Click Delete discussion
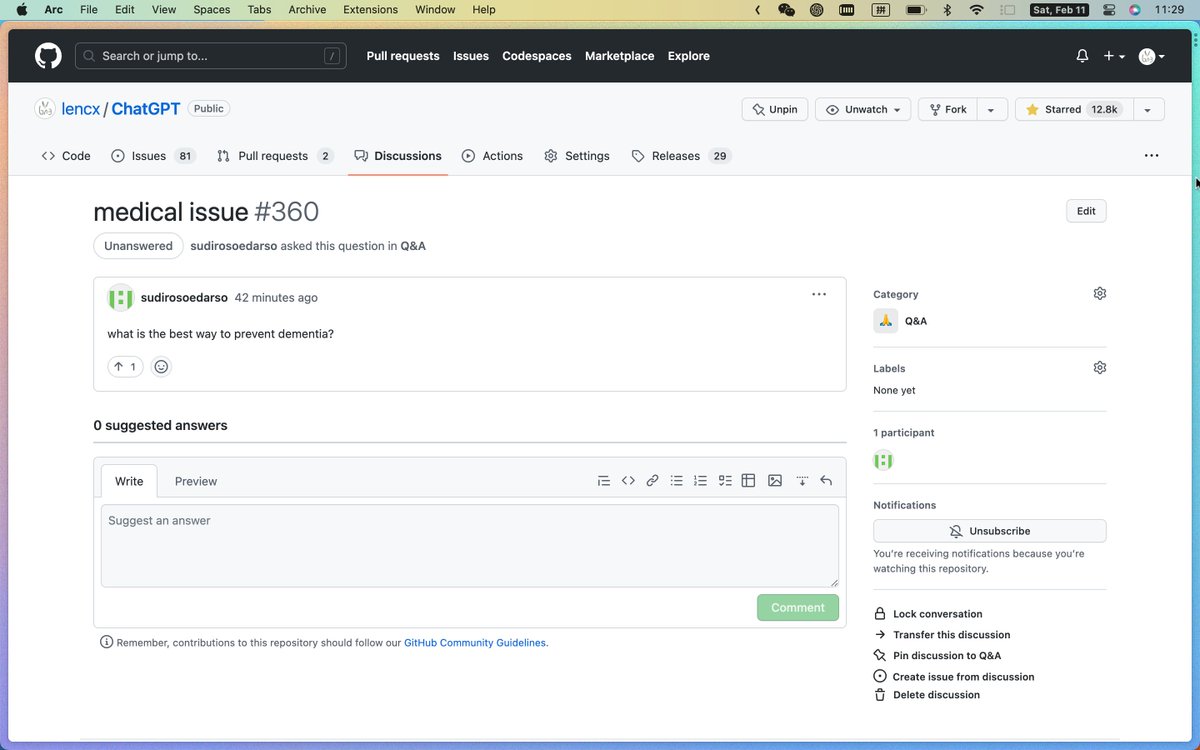The height and width of the screenshot is (750, 1200). click(927, 695)
